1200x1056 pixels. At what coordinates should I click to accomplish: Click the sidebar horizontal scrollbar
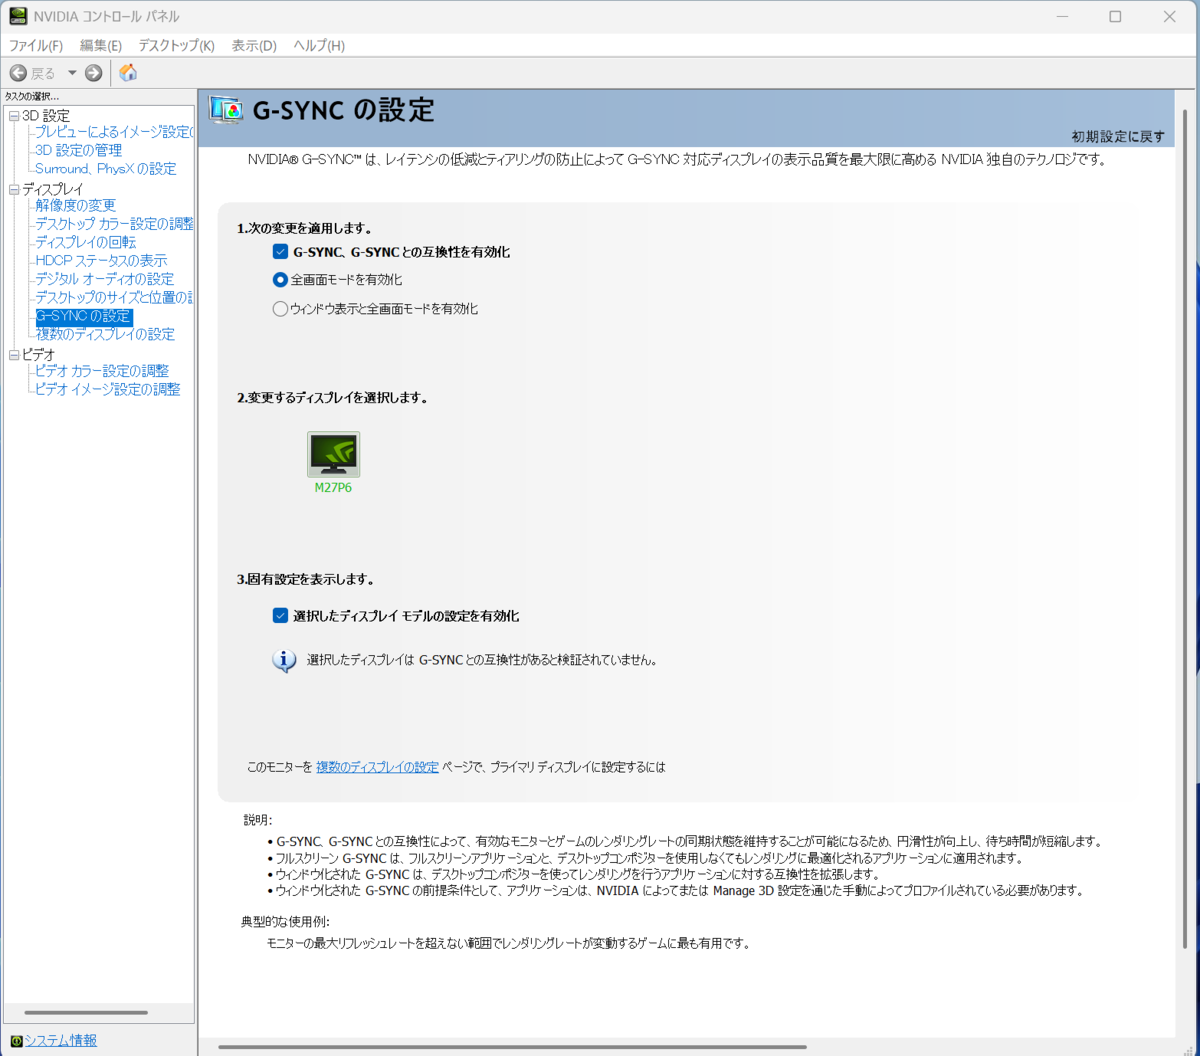point(86,1013)
